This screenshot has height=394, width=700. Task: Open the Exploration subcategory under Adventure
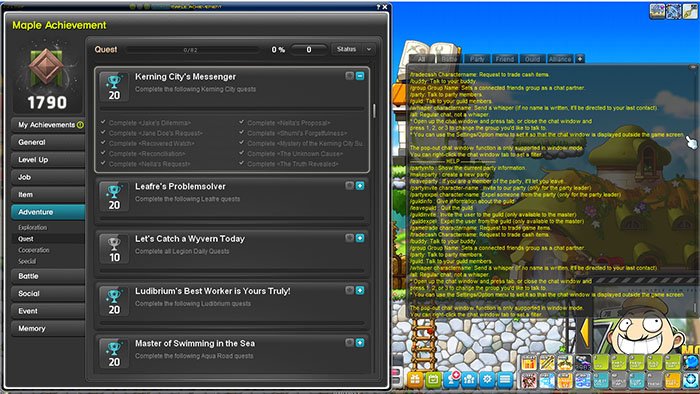(x=33, y=228)
